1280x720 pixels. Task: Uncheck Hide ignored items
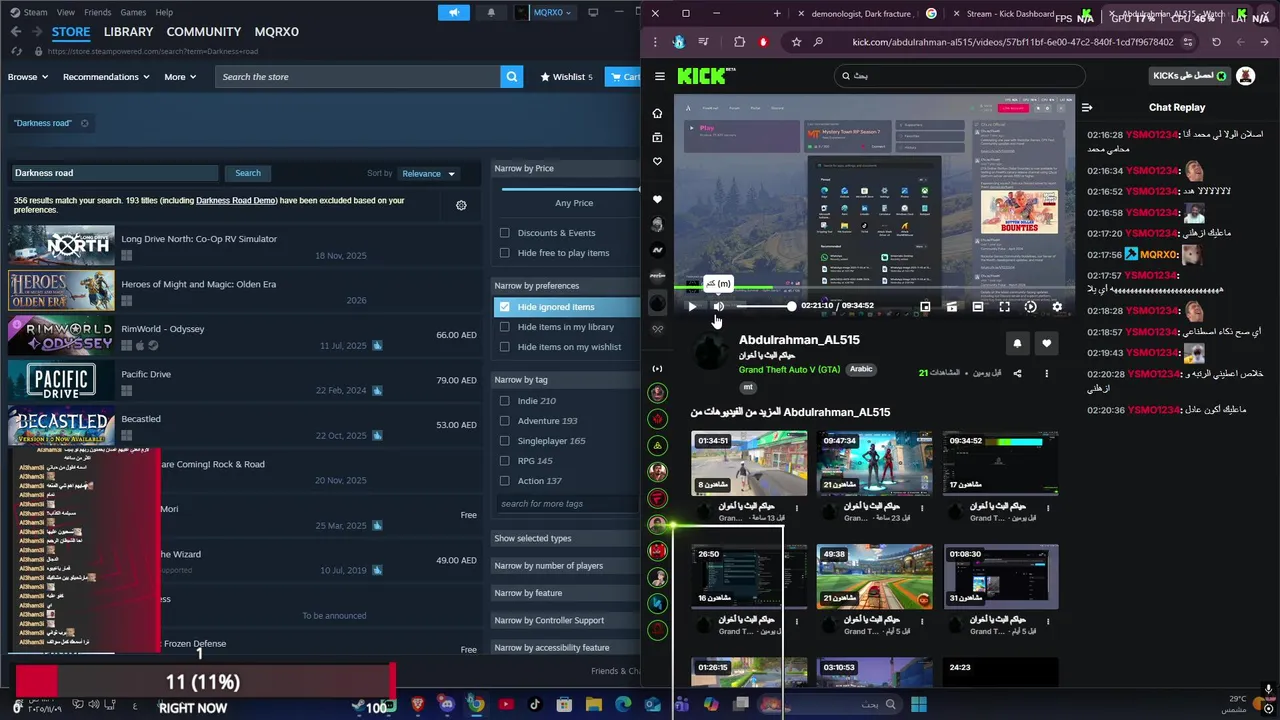504,307
